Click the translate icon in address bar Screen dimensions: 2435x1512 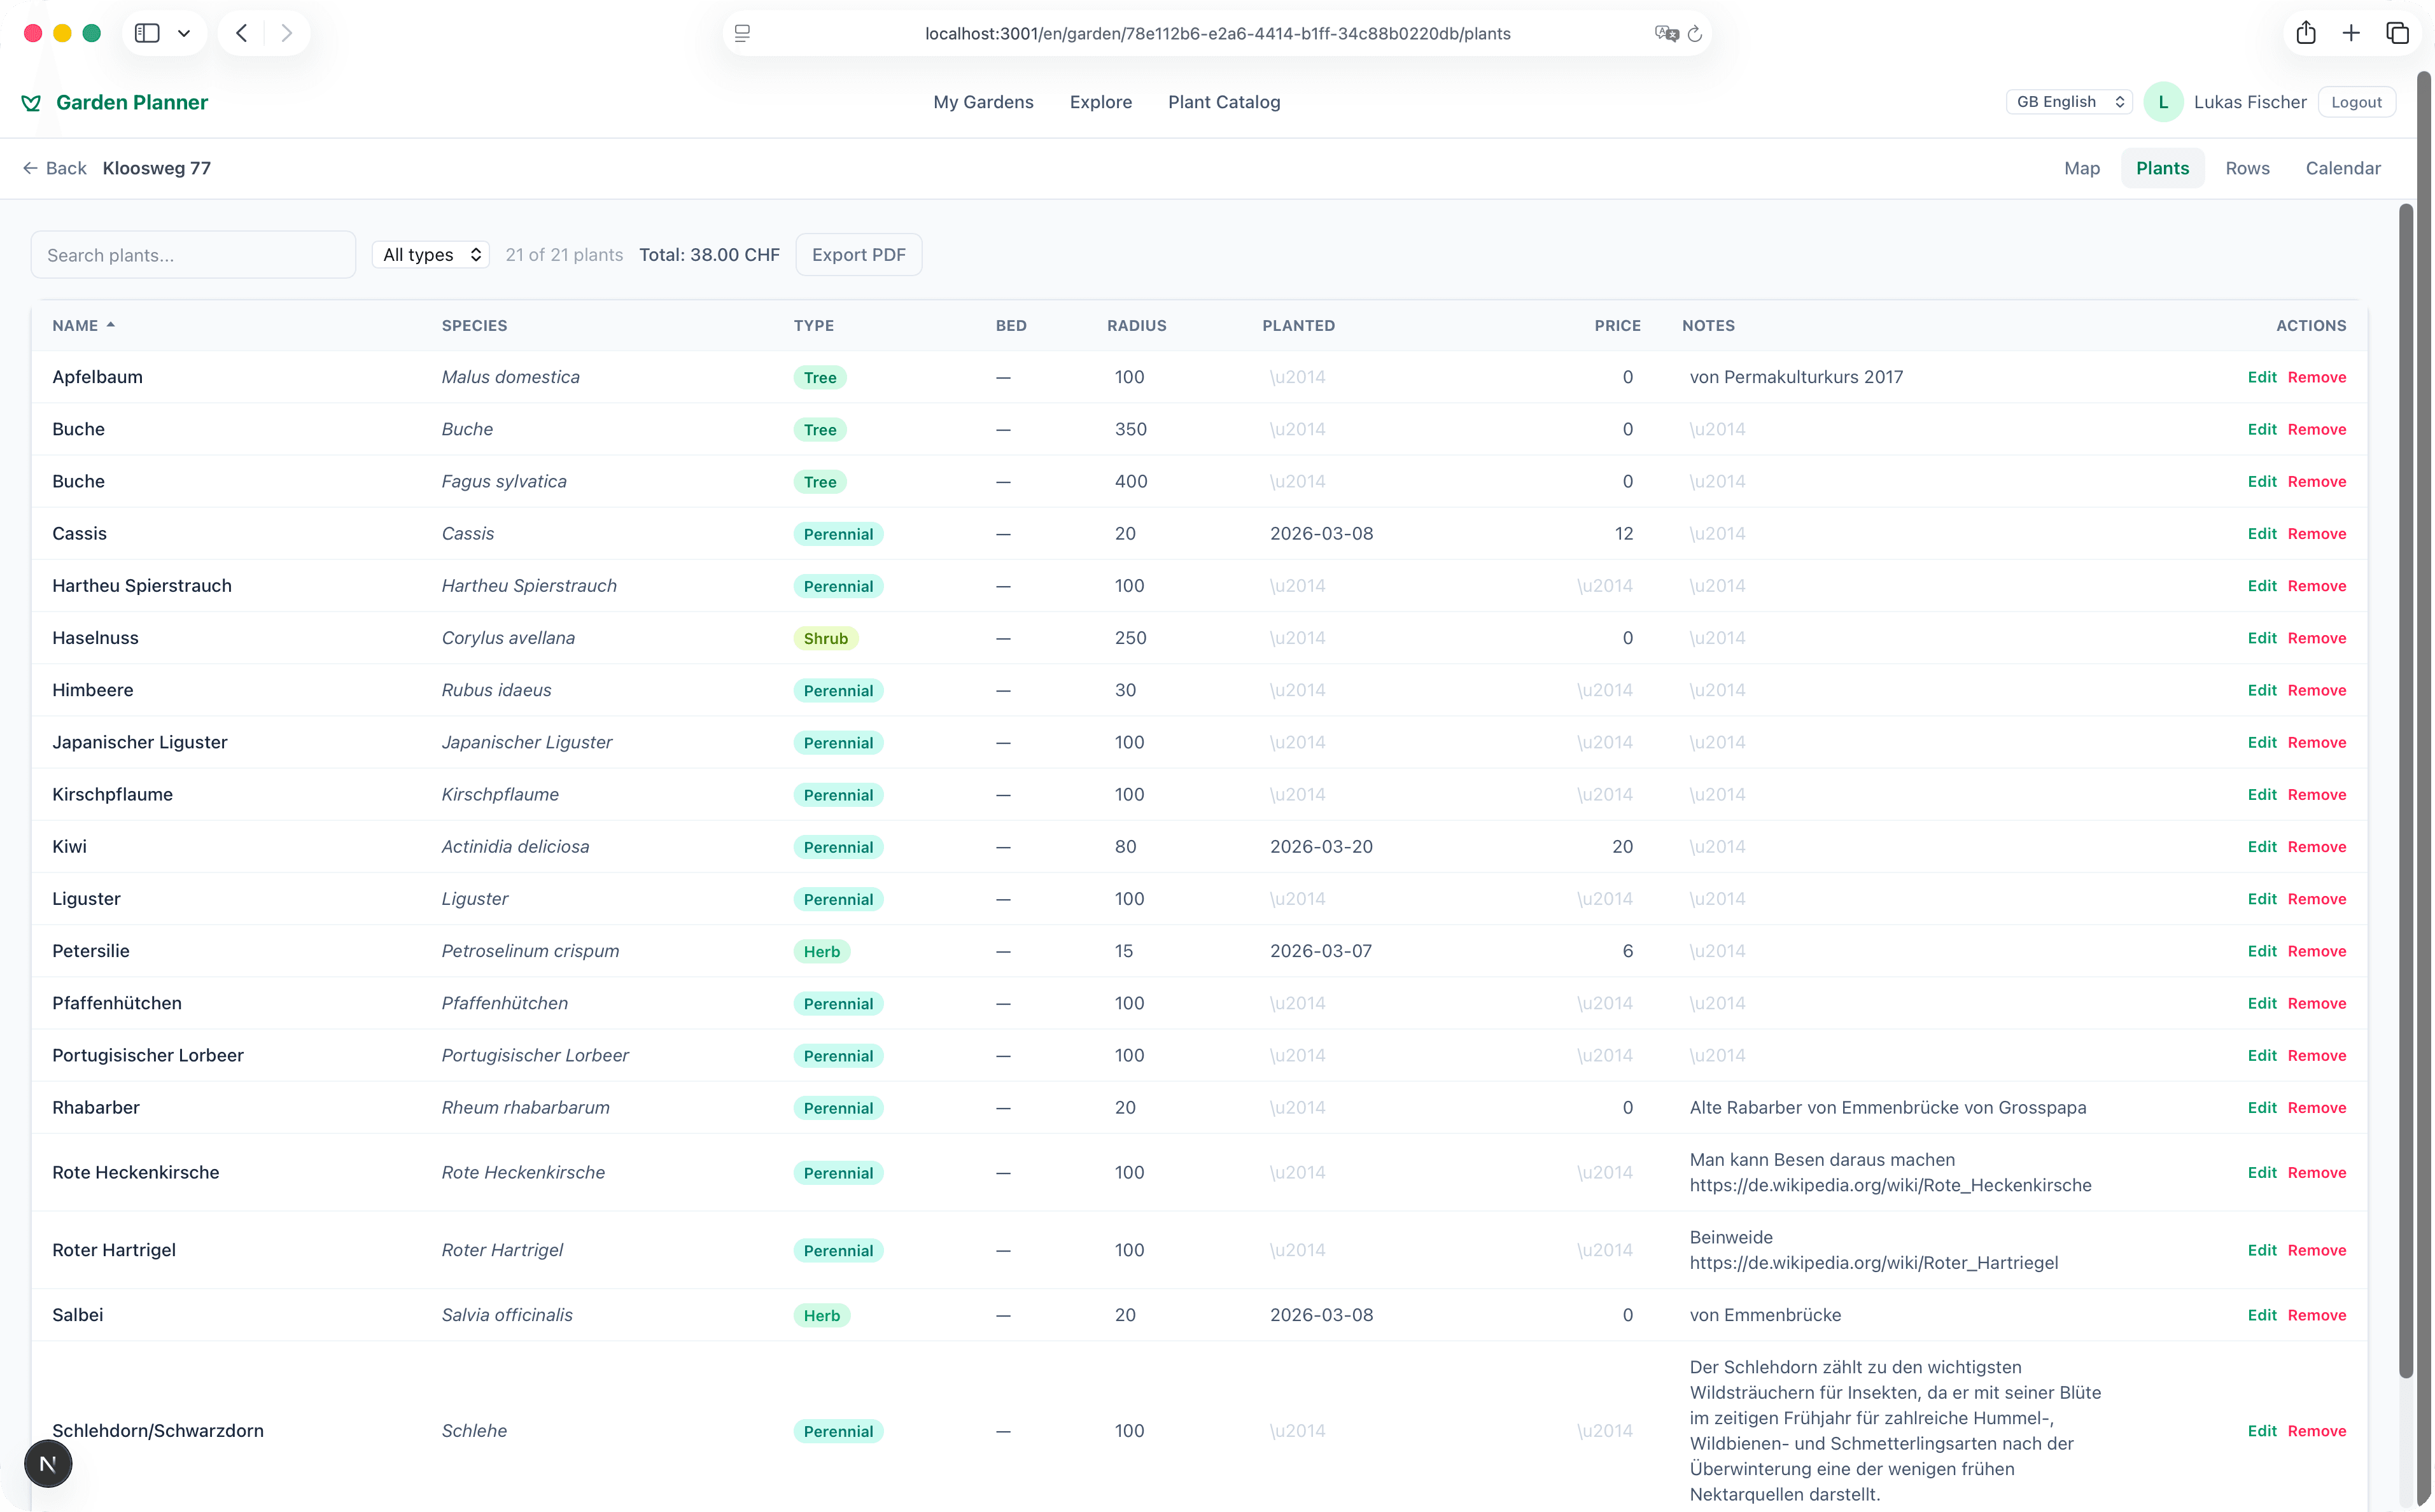click(x=1665, y=34)
